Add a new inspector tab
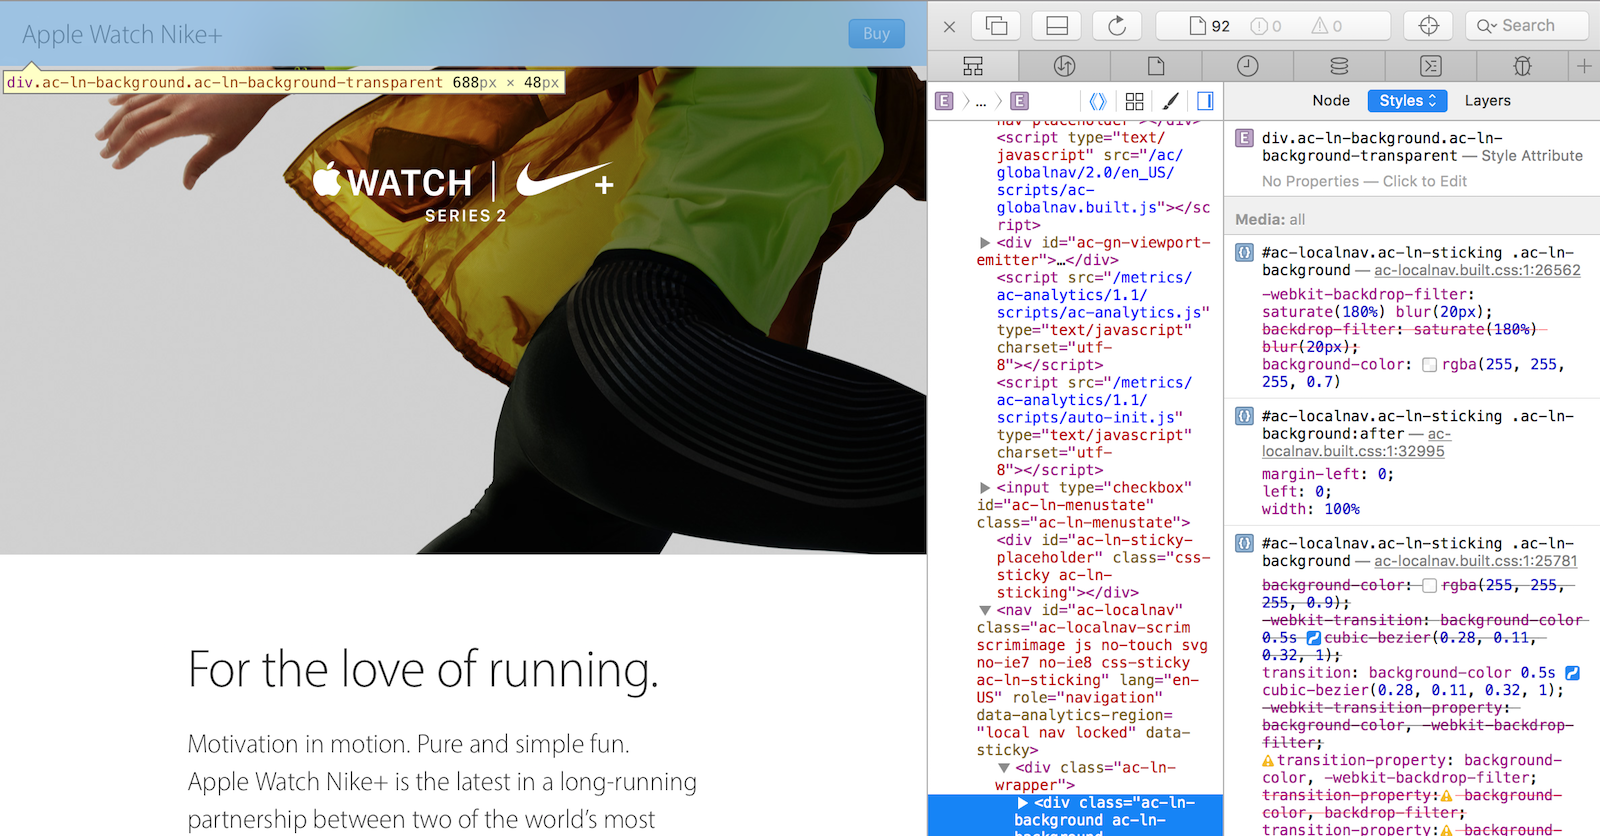 pyautogui.click(x=1584, y=66)
